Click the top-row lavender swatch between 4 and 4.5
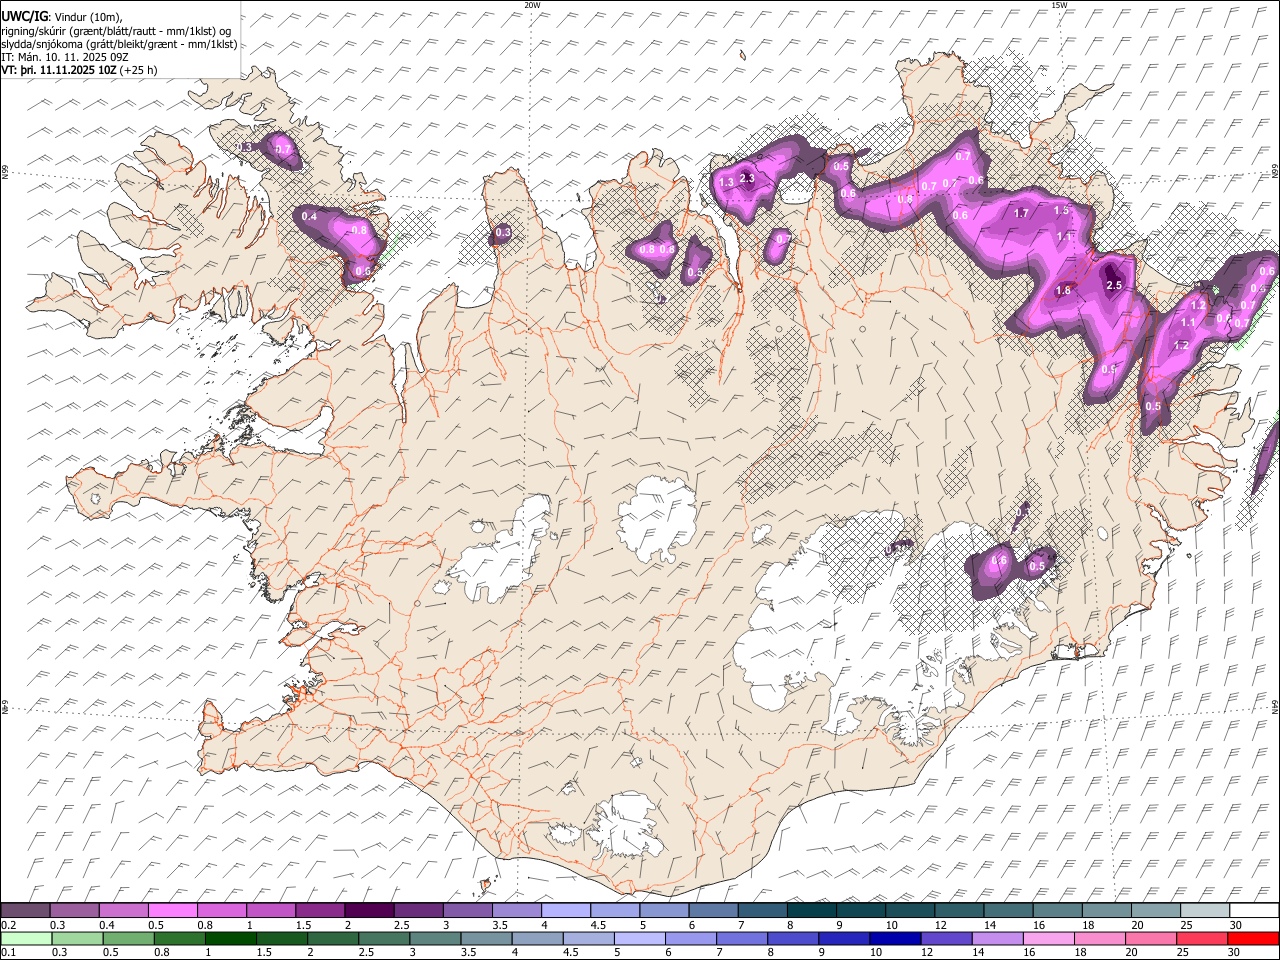The image size is (1280, 960). [565, 910]
